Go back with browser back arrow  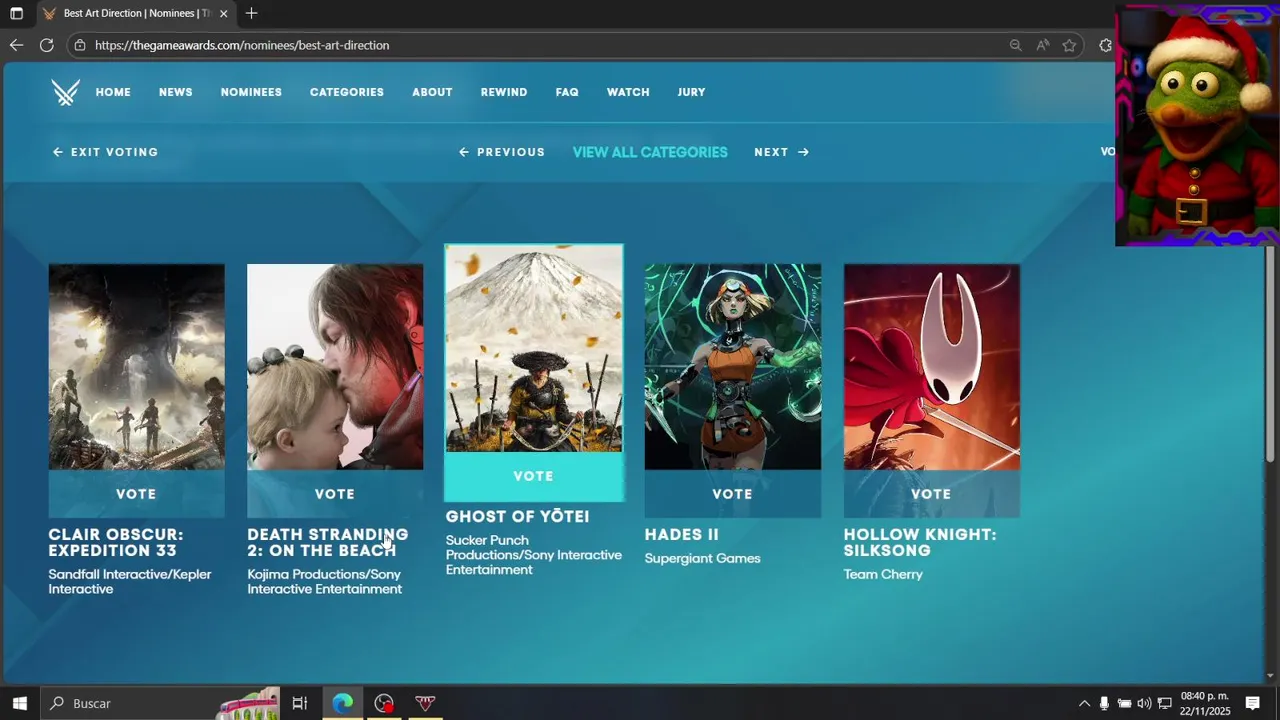click(x=16, y=45)
